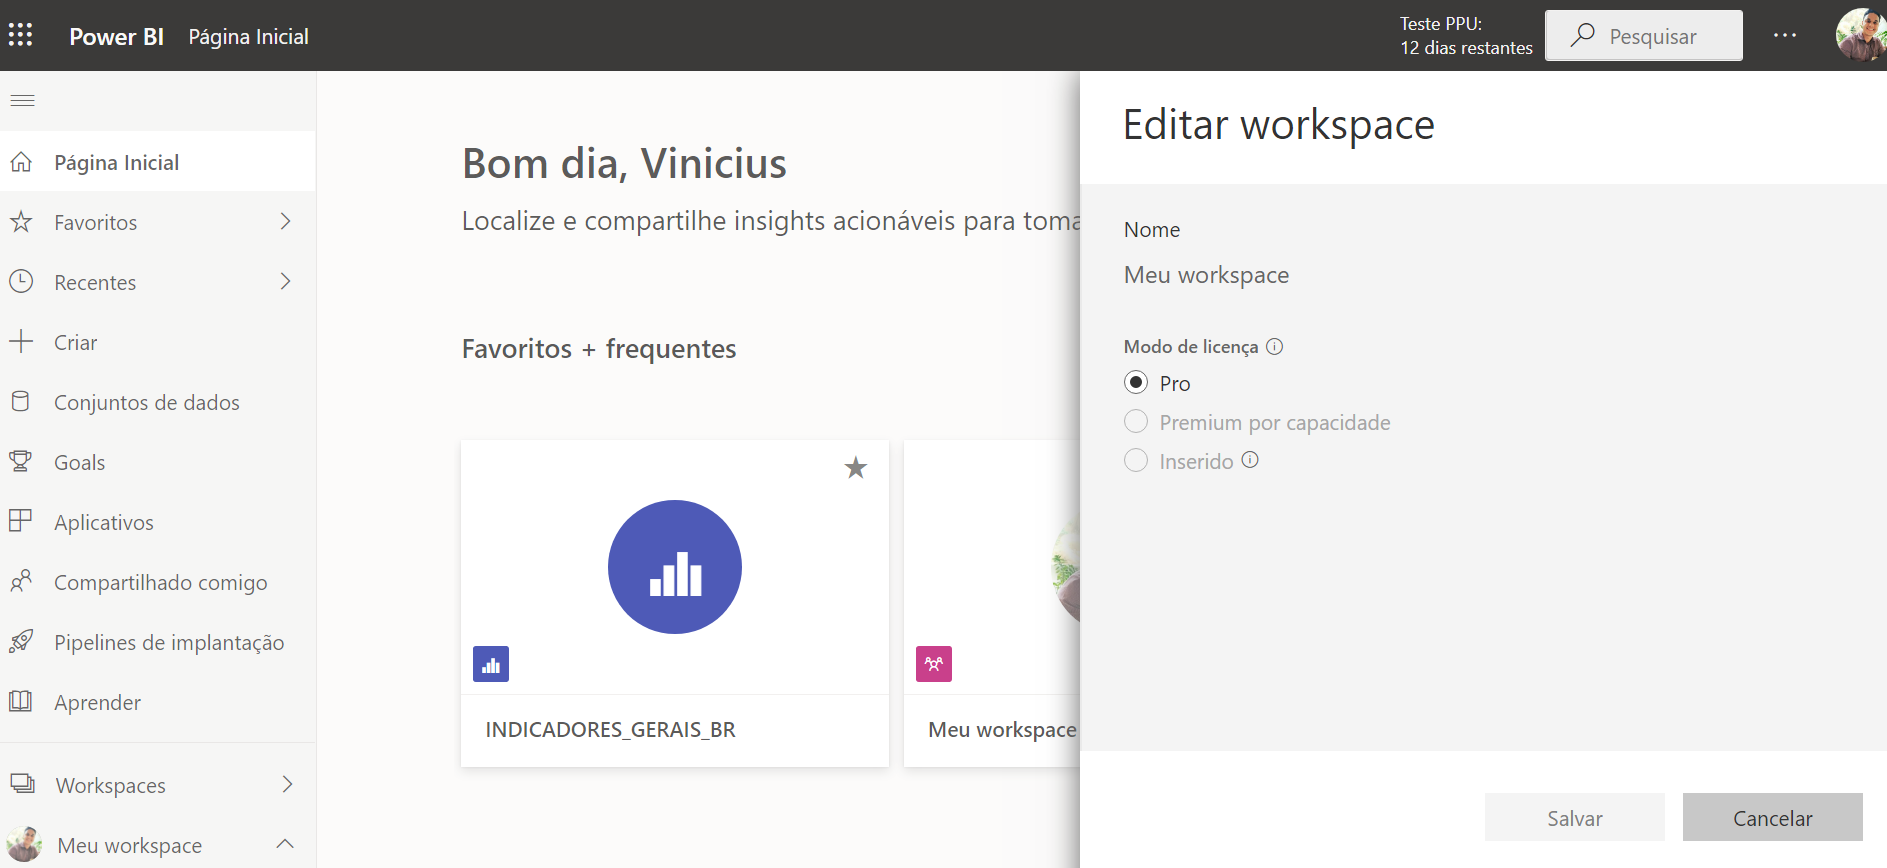This screenshot has width=1887, height=868.
Task: Click the Workspaces monitor icon
Action: pyautogui.click(x=22, y=785)
